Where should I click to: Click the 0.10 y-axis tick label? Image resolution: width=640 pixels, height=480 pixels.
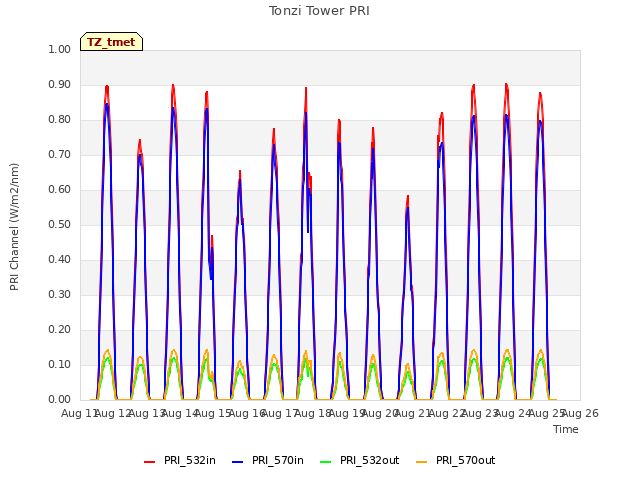click(60, 364)
